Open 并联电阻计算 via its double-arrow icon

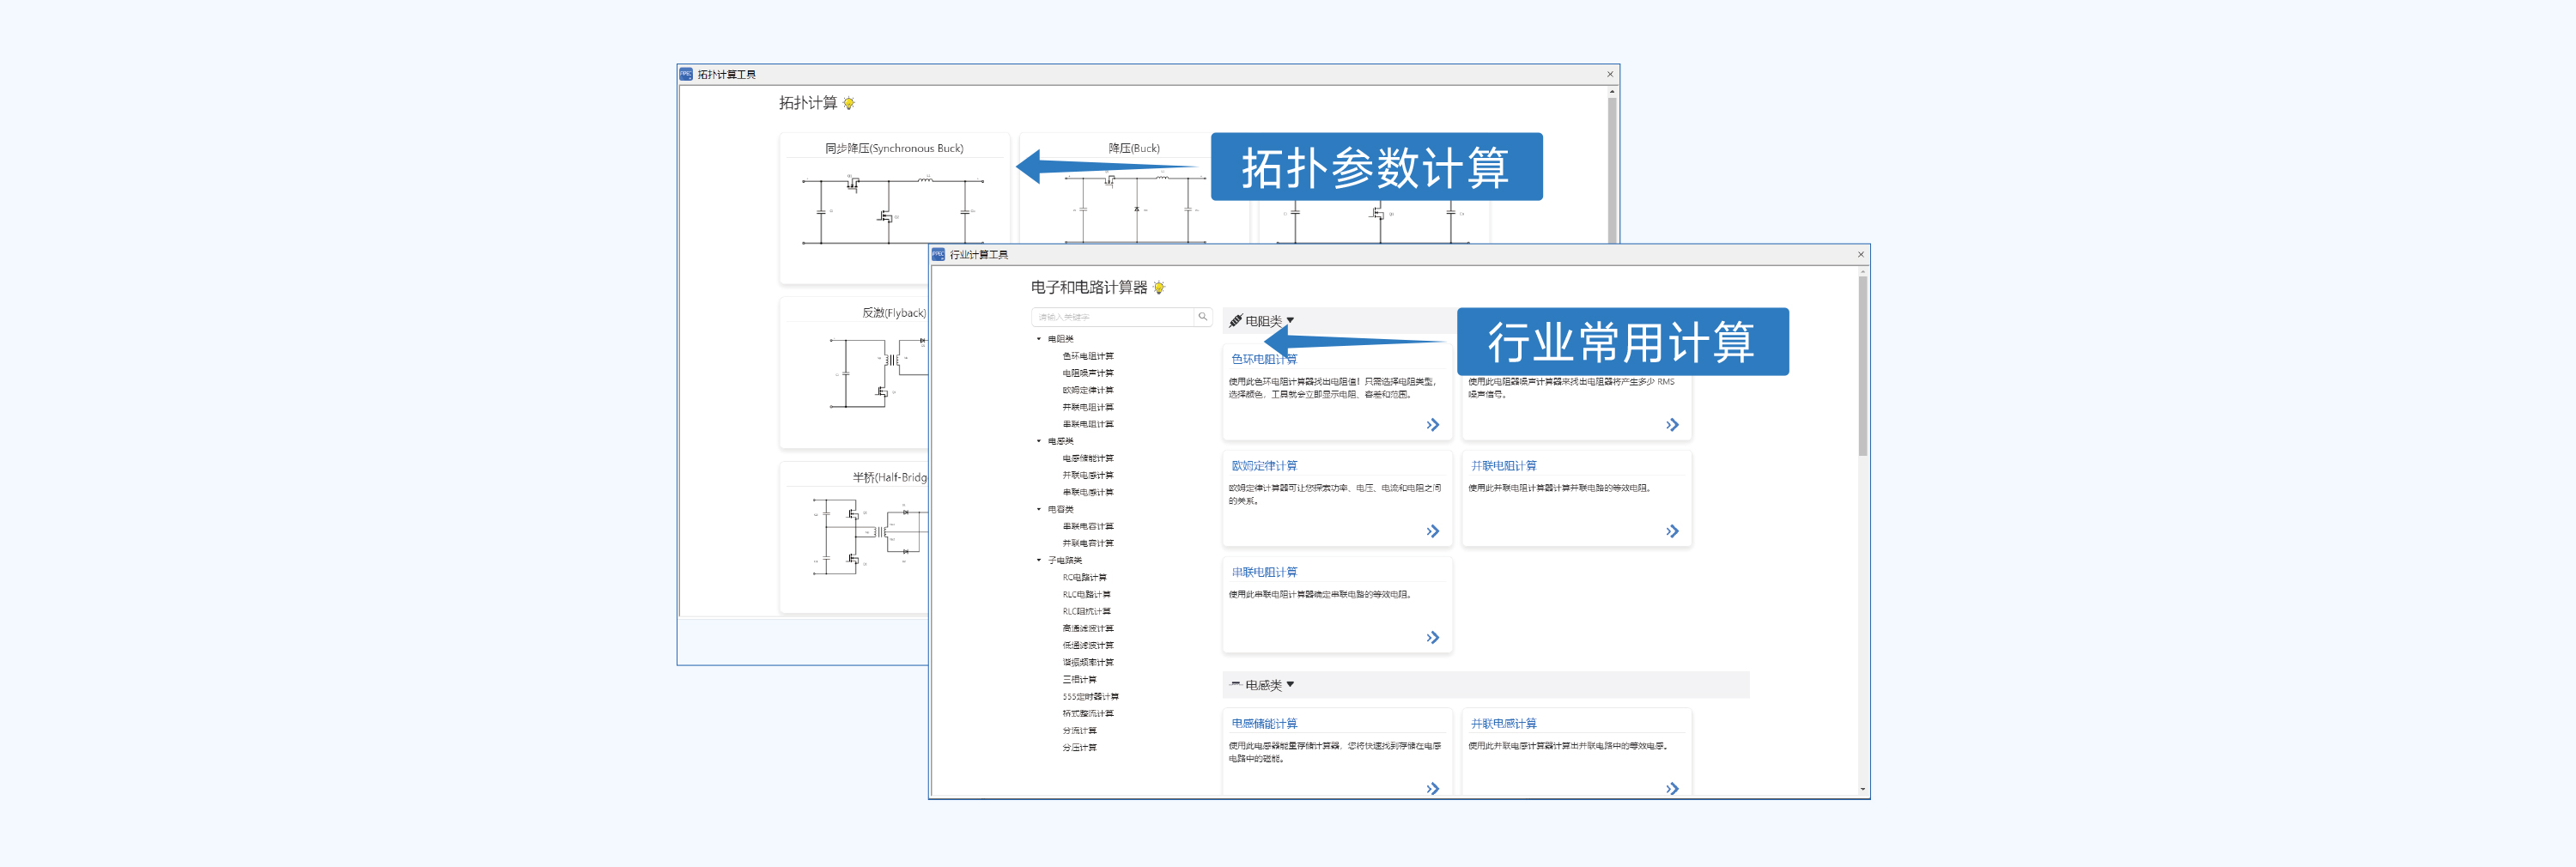click(x=1672, y=531)
